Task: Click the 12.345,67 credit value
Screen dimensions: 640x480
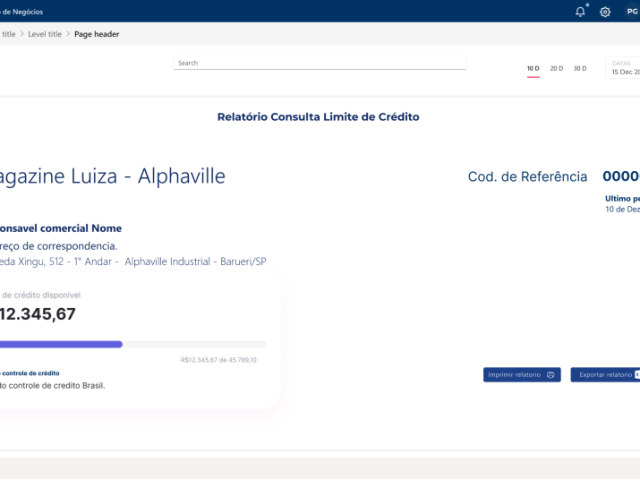Action: point(38,314)
